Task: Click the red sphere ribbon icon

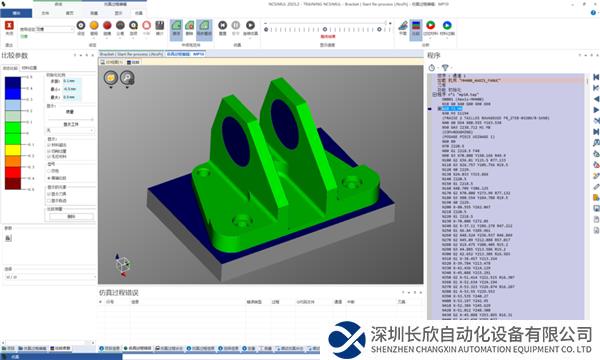Action: 107,25
